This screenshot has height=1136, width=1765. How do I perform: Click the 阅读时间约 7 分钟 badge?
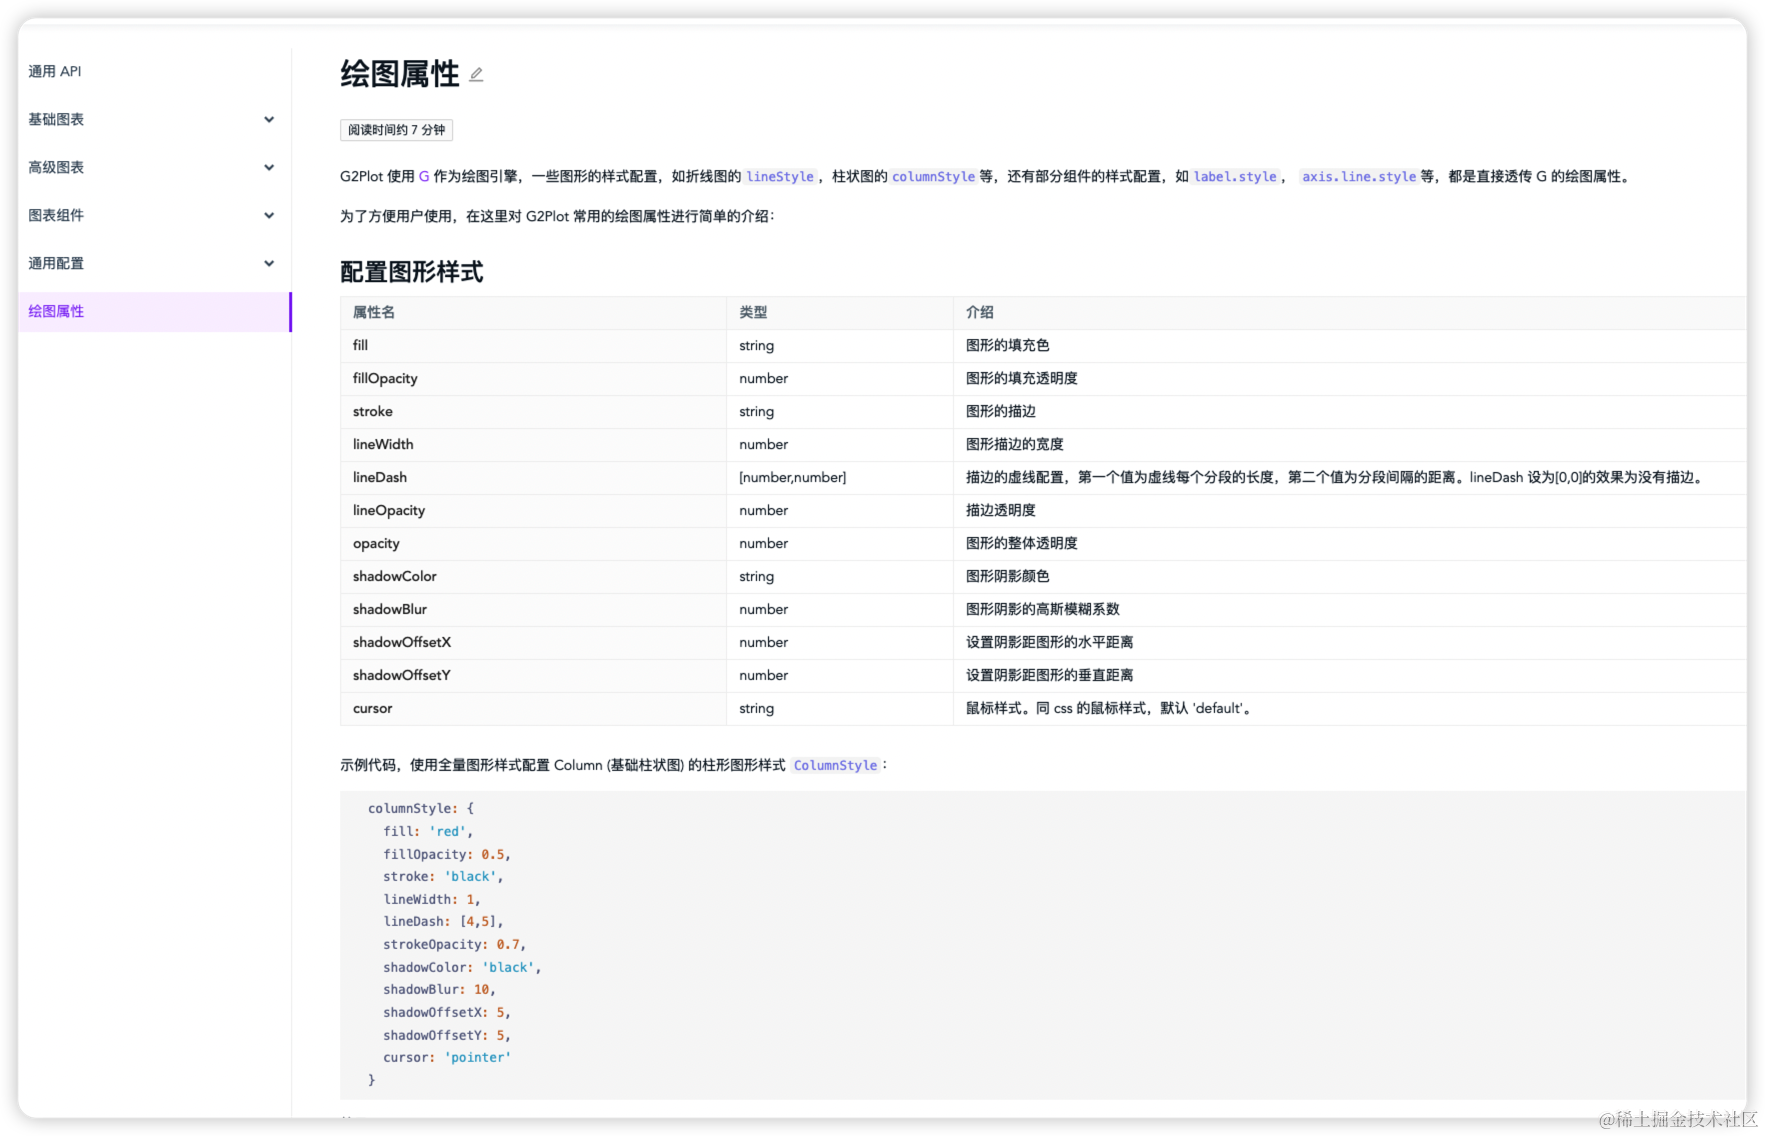pos(396,130)
